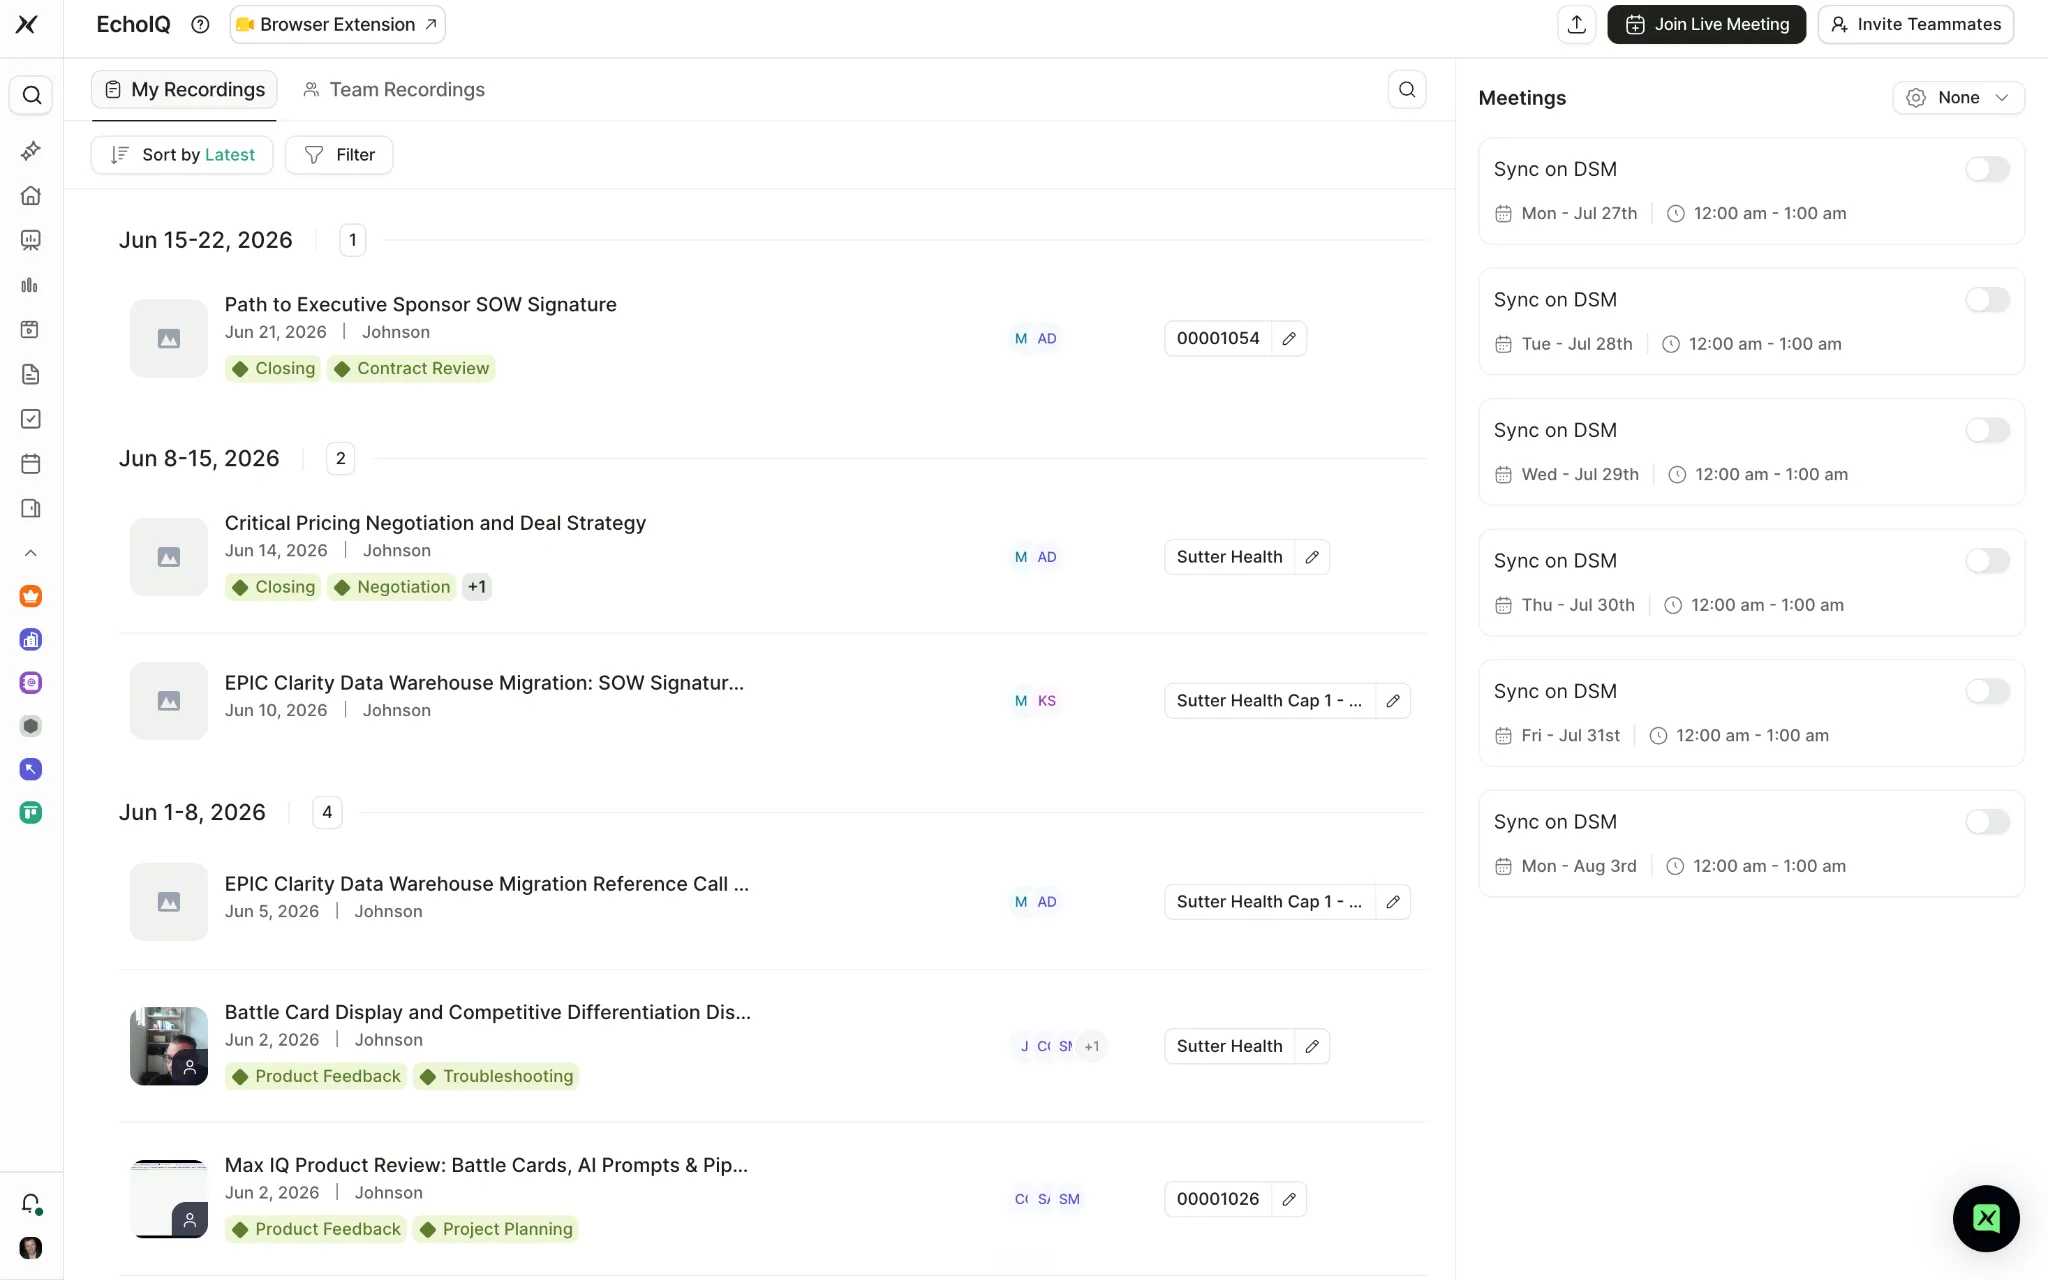Screen dimensions: 2048x1280
Task: Toggle the Mon Aug 3rd meeting switch
Action: [1987, 822]
